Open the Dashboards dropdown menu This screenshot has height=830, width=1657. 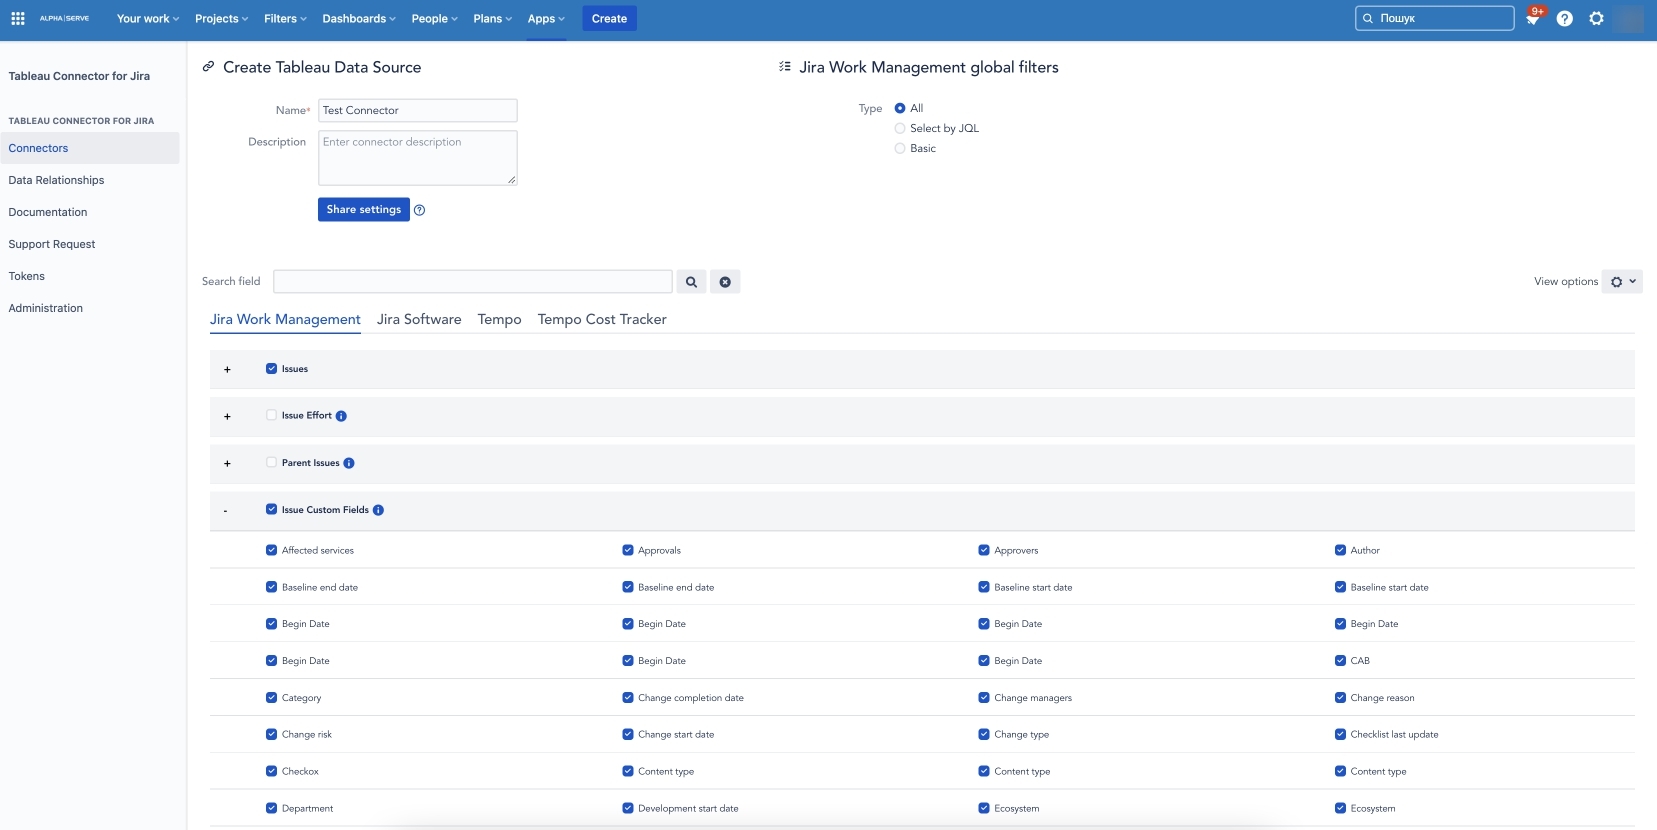[359, 18]
